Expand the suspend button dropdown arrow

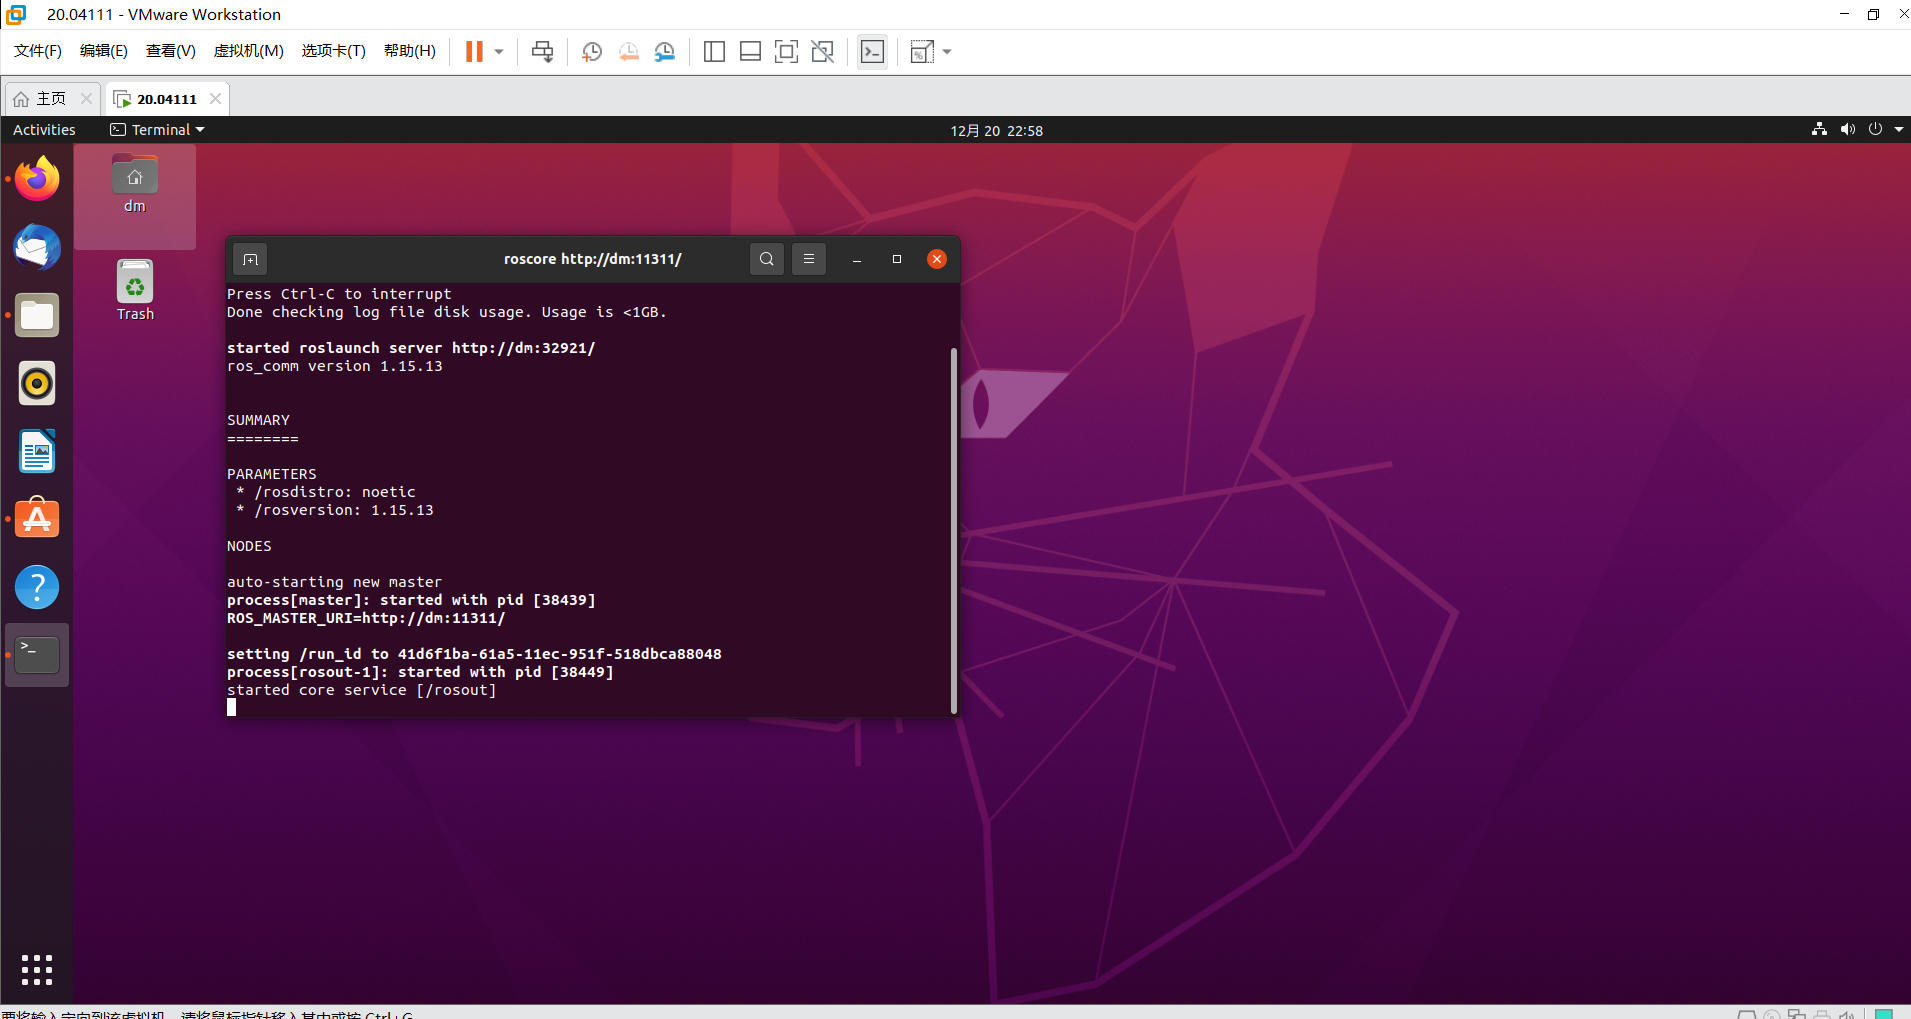pos(498,51)
